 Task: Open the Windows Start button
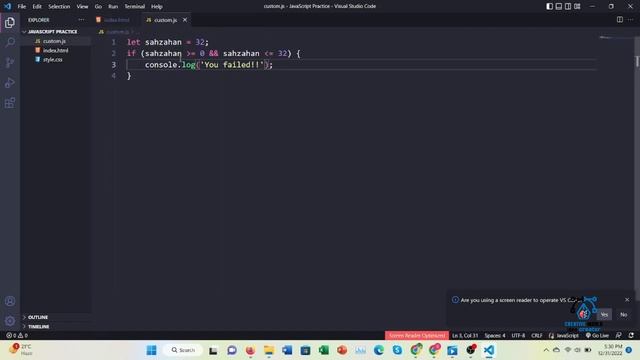tap(151, 350)
